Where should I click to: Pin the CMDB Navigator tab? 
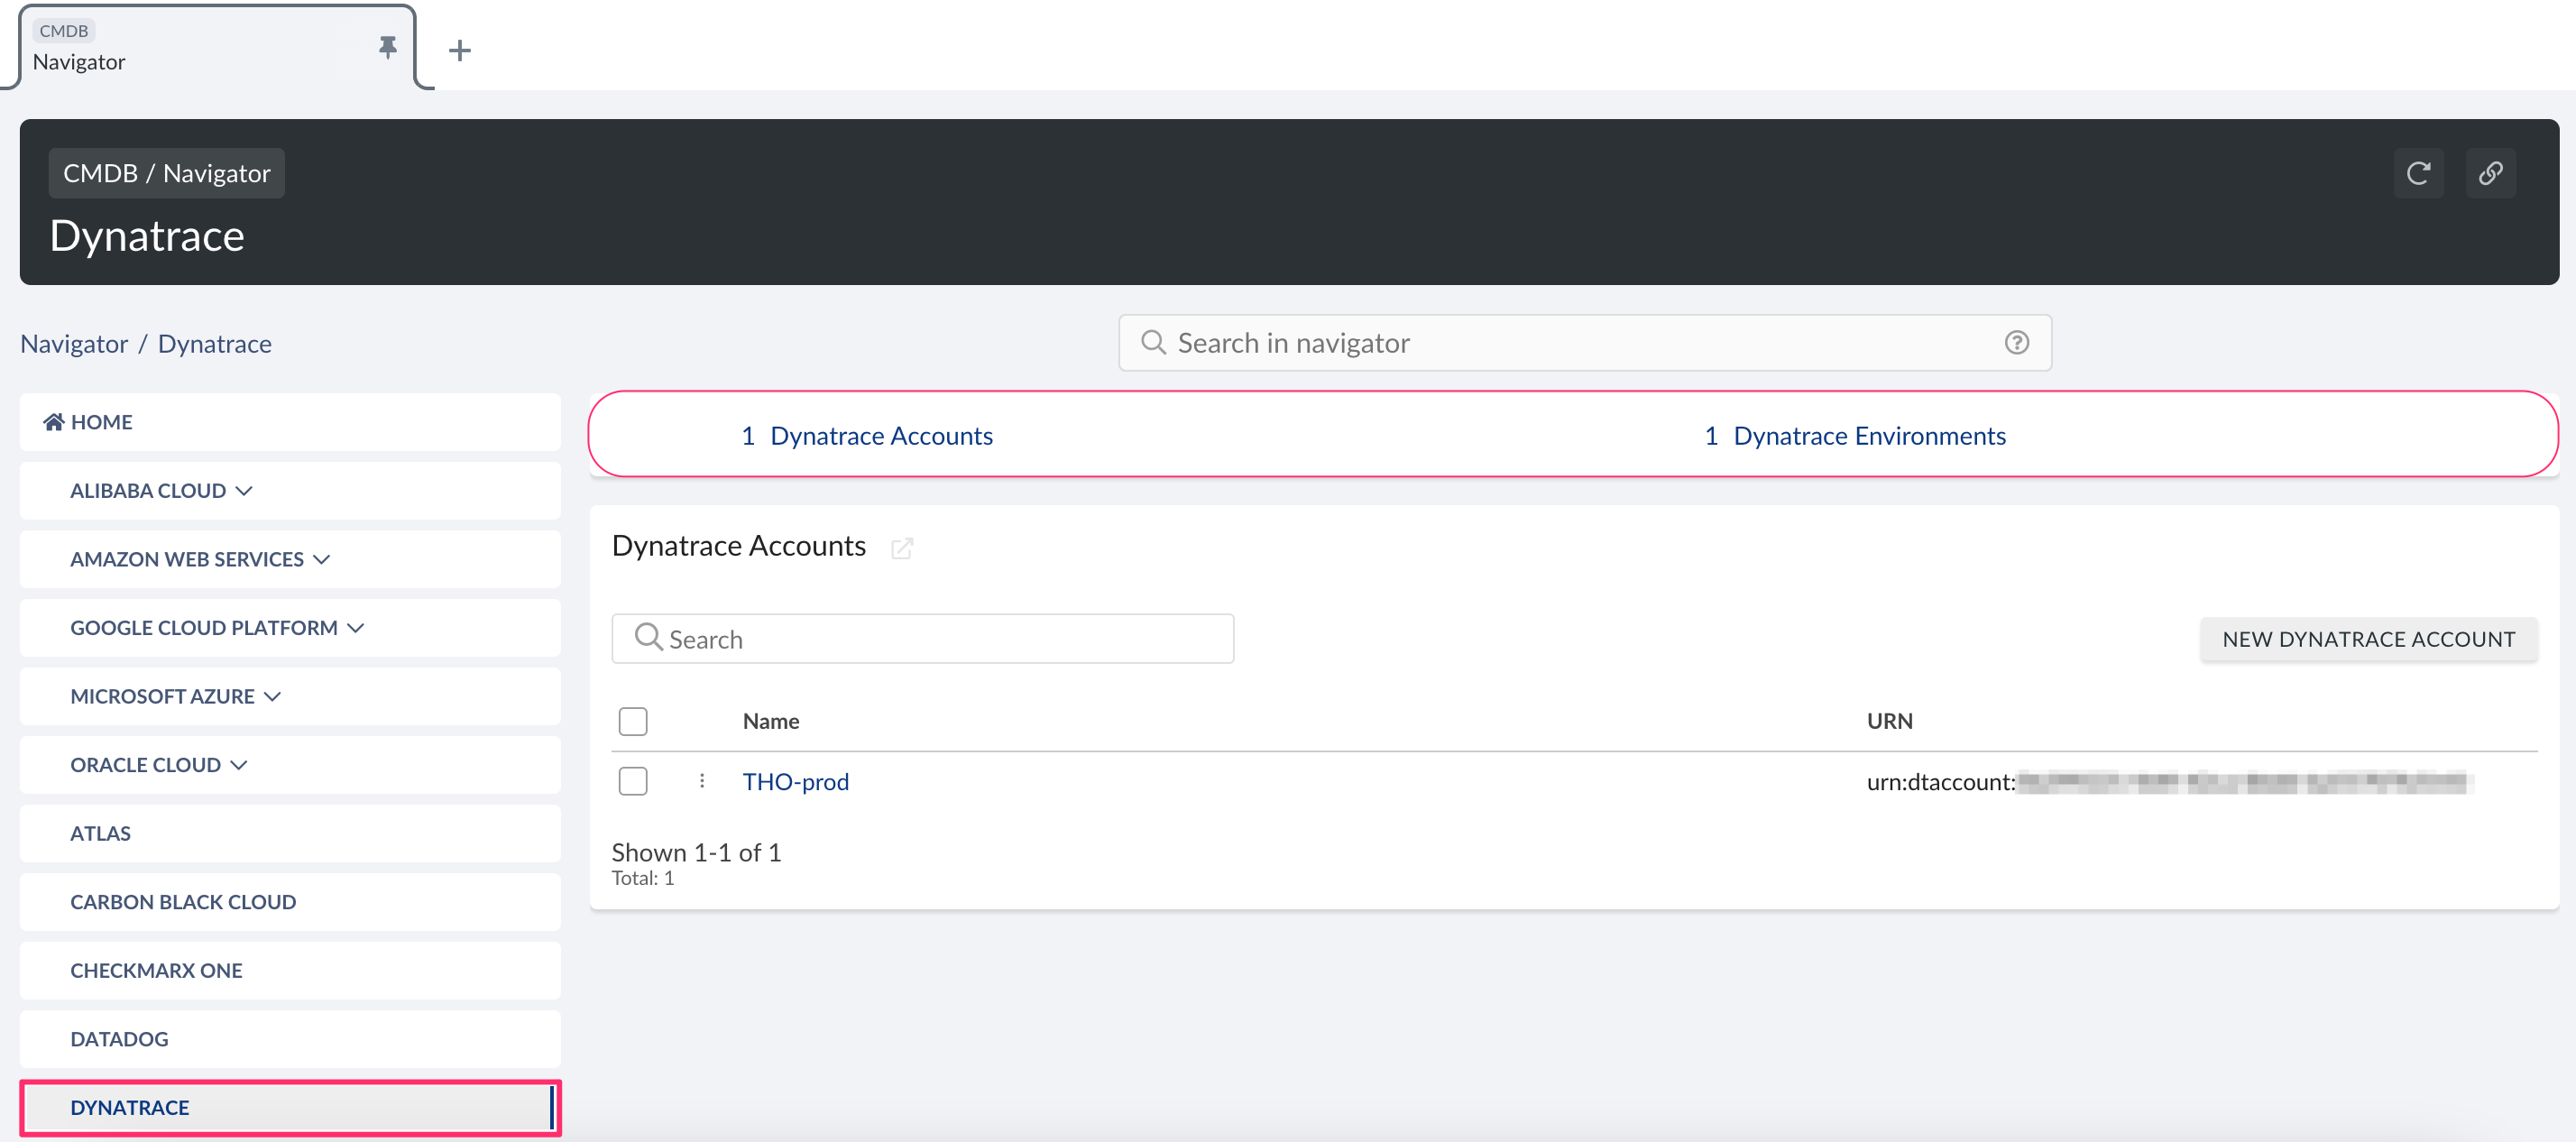(388, 47)
